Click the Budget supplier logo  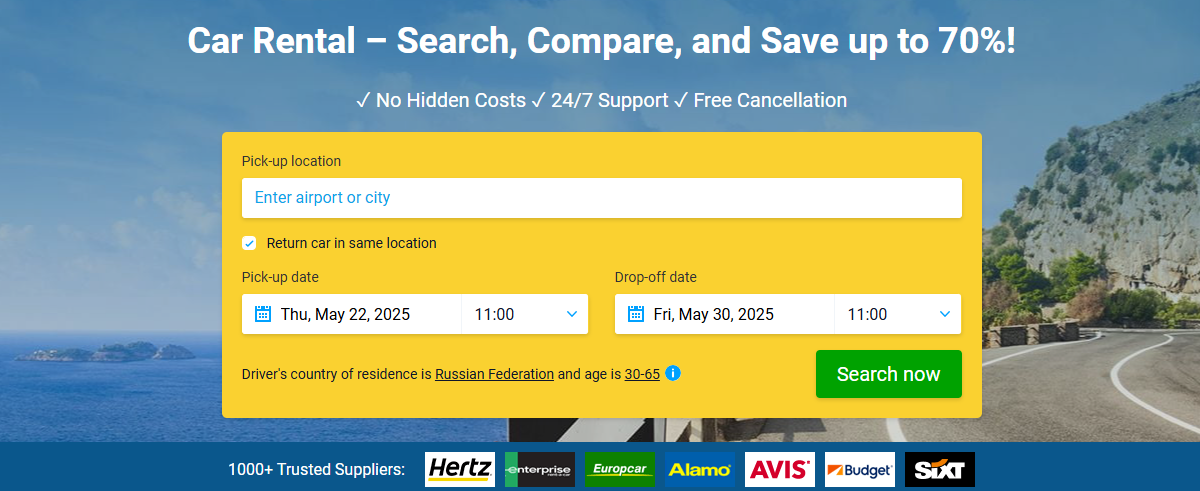860,469
